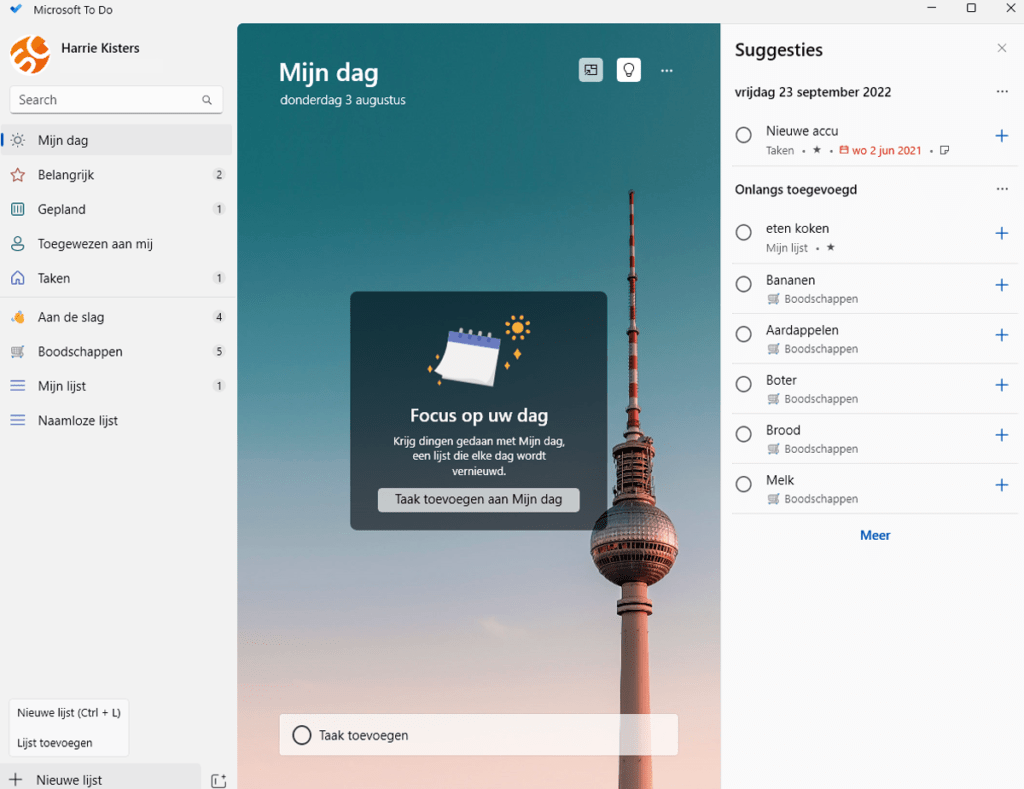This screenshot has height=789, width=1024.
Task: Open the Belangrijk list
Action: tap(66, 175)
